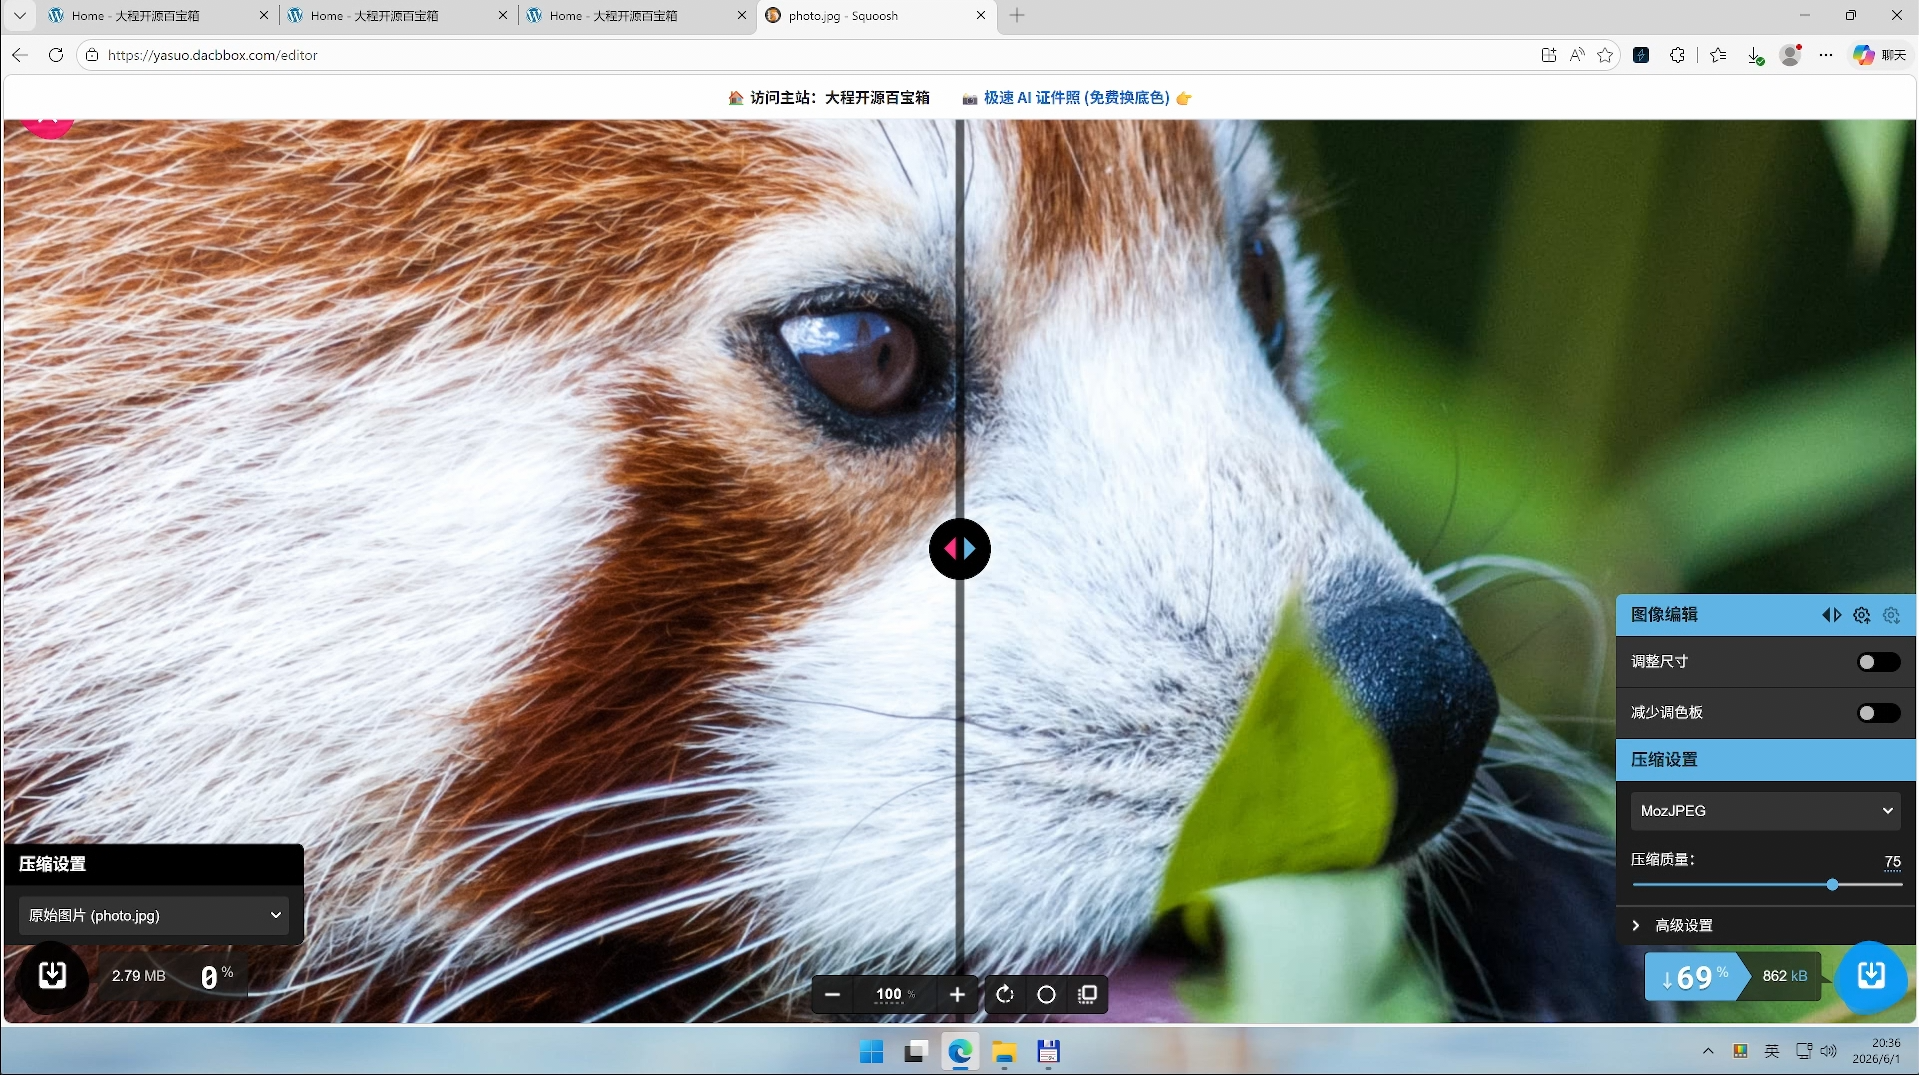Viewport: 1919px width, 1075px height.
Task: Open the tab search dropdown arrow
Action: 19,15
